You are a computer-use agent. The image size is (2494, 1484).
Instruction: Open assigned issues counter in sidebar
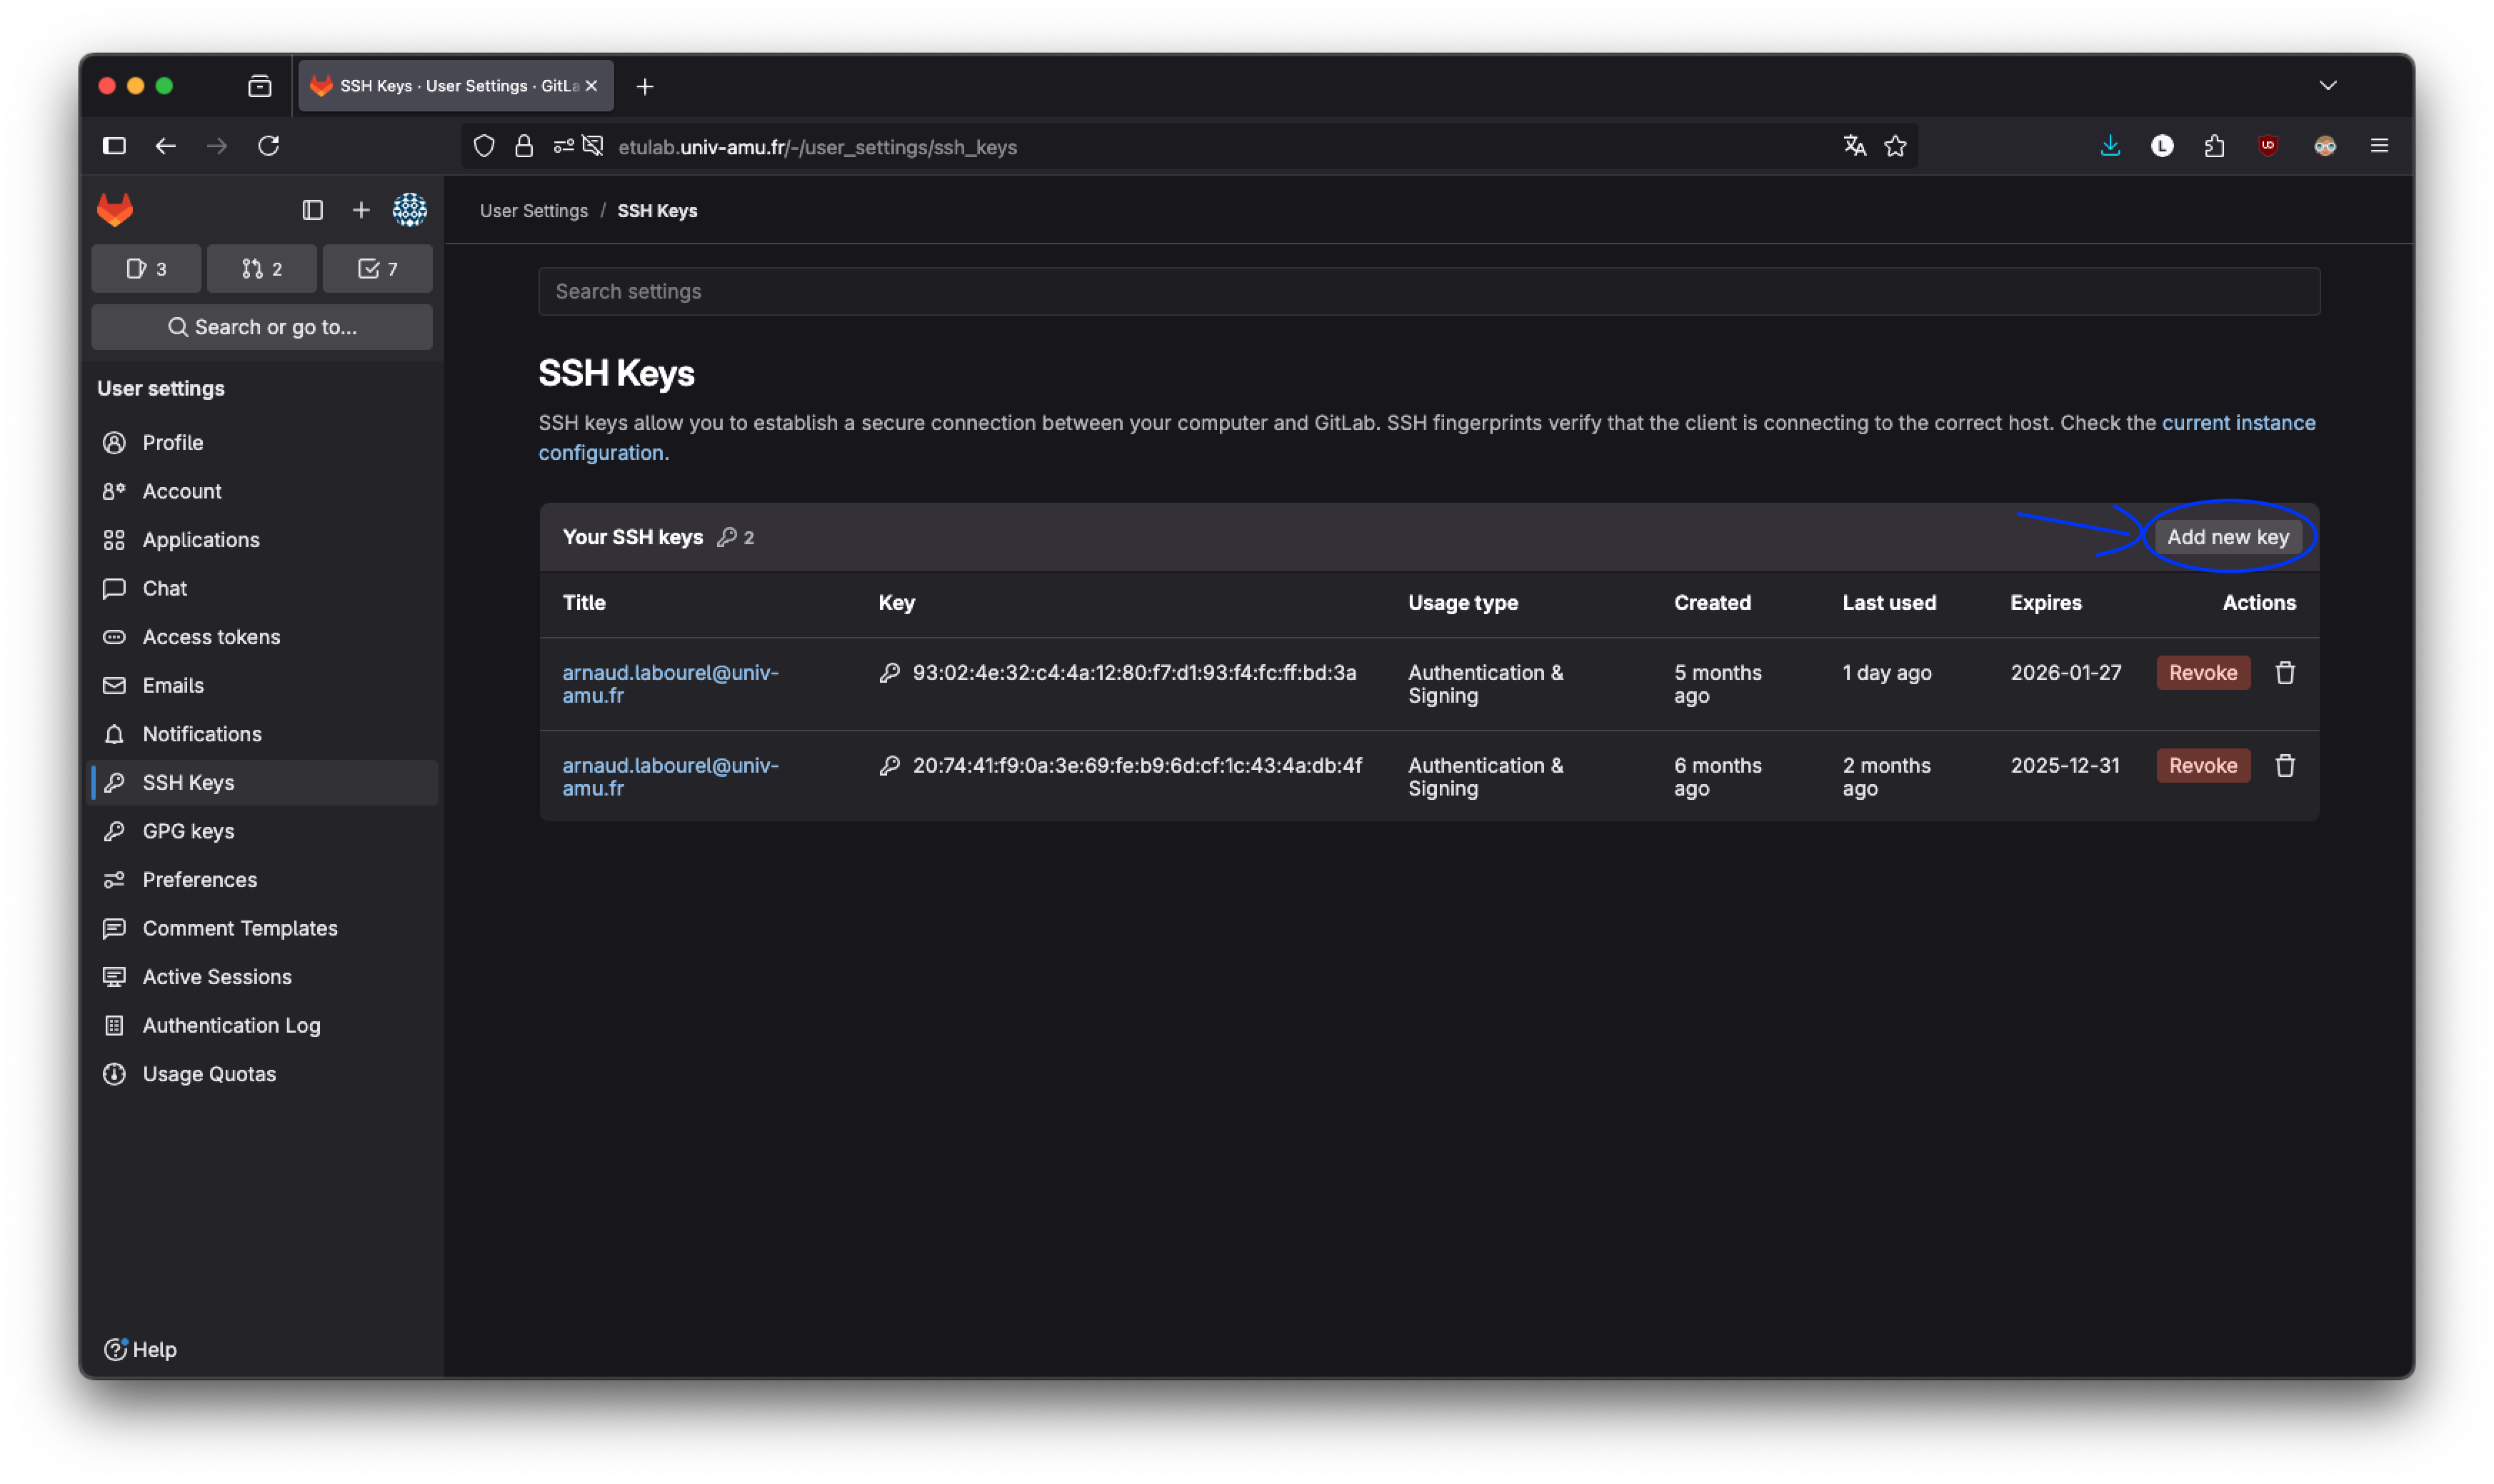[146, 268]
